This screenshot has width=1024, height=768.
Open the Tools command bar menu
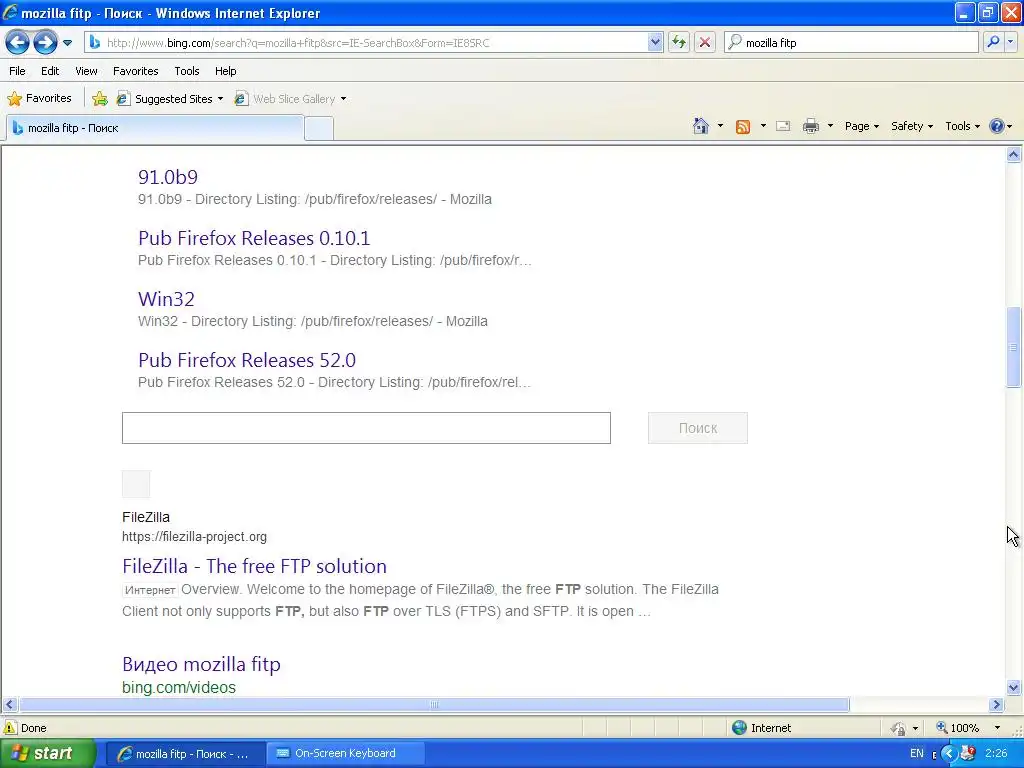coord(963,126)
